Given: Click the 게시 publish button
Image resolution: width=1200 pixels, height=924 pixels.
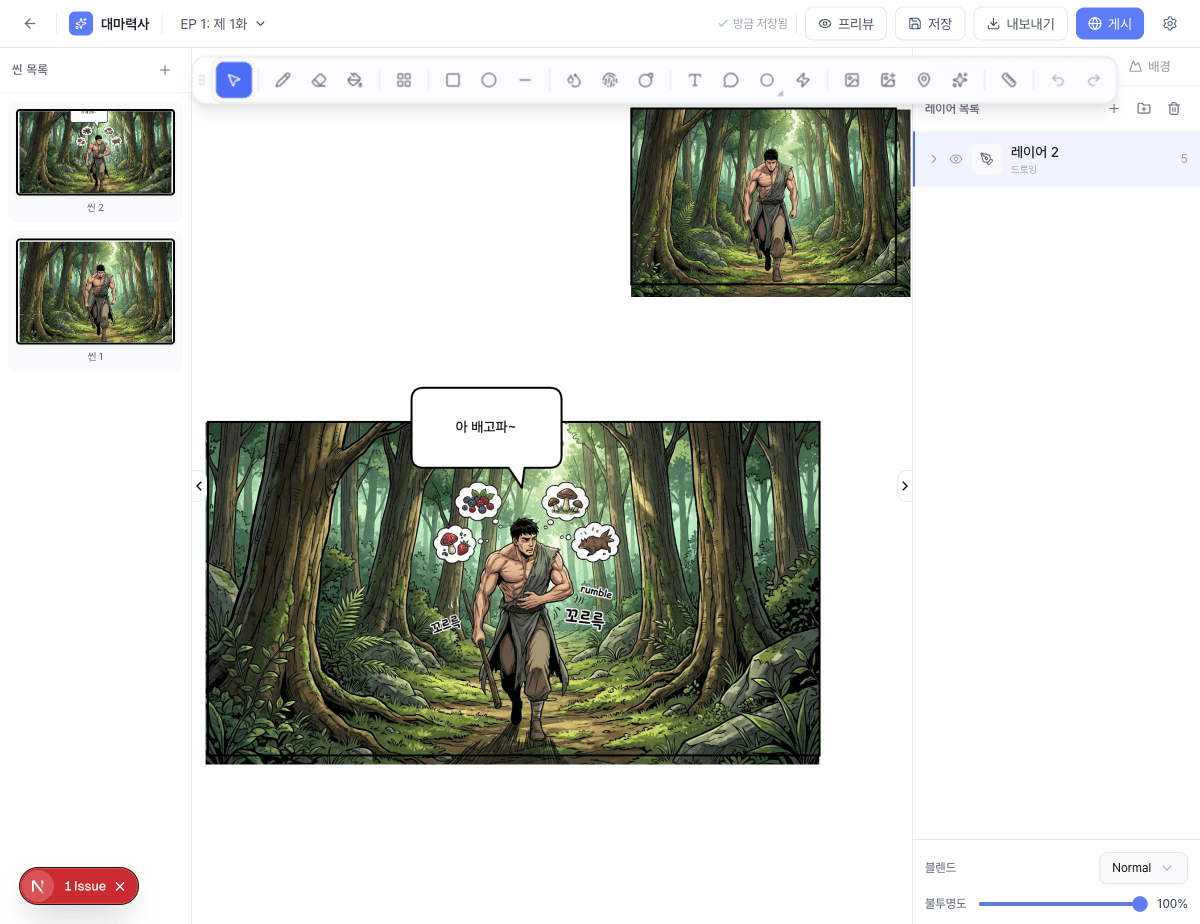Looking at the screenshot, I should (x=1110, y=23).
